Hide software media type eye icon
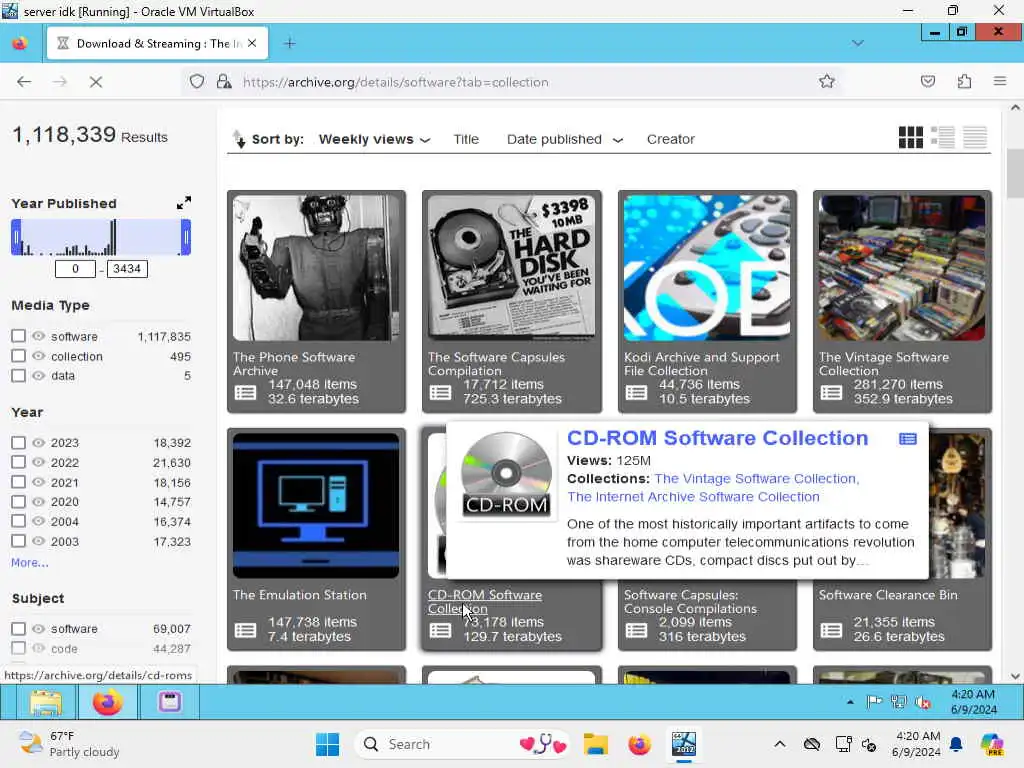Image resolution: width=1024 pixels, height=768 pixels. click(x=39, y=336)
